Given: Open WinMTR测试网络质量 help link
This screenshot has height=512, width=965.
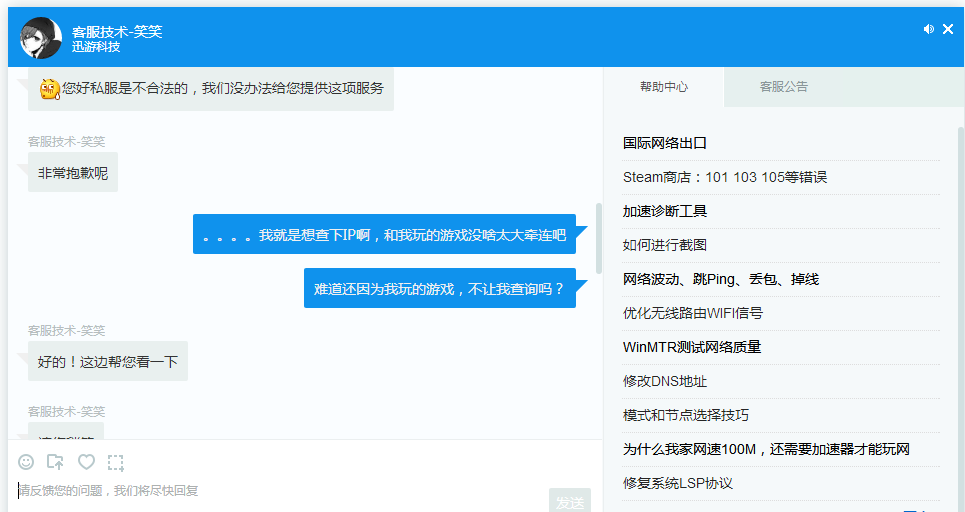Looking at the screenshot, I should 691,347.
